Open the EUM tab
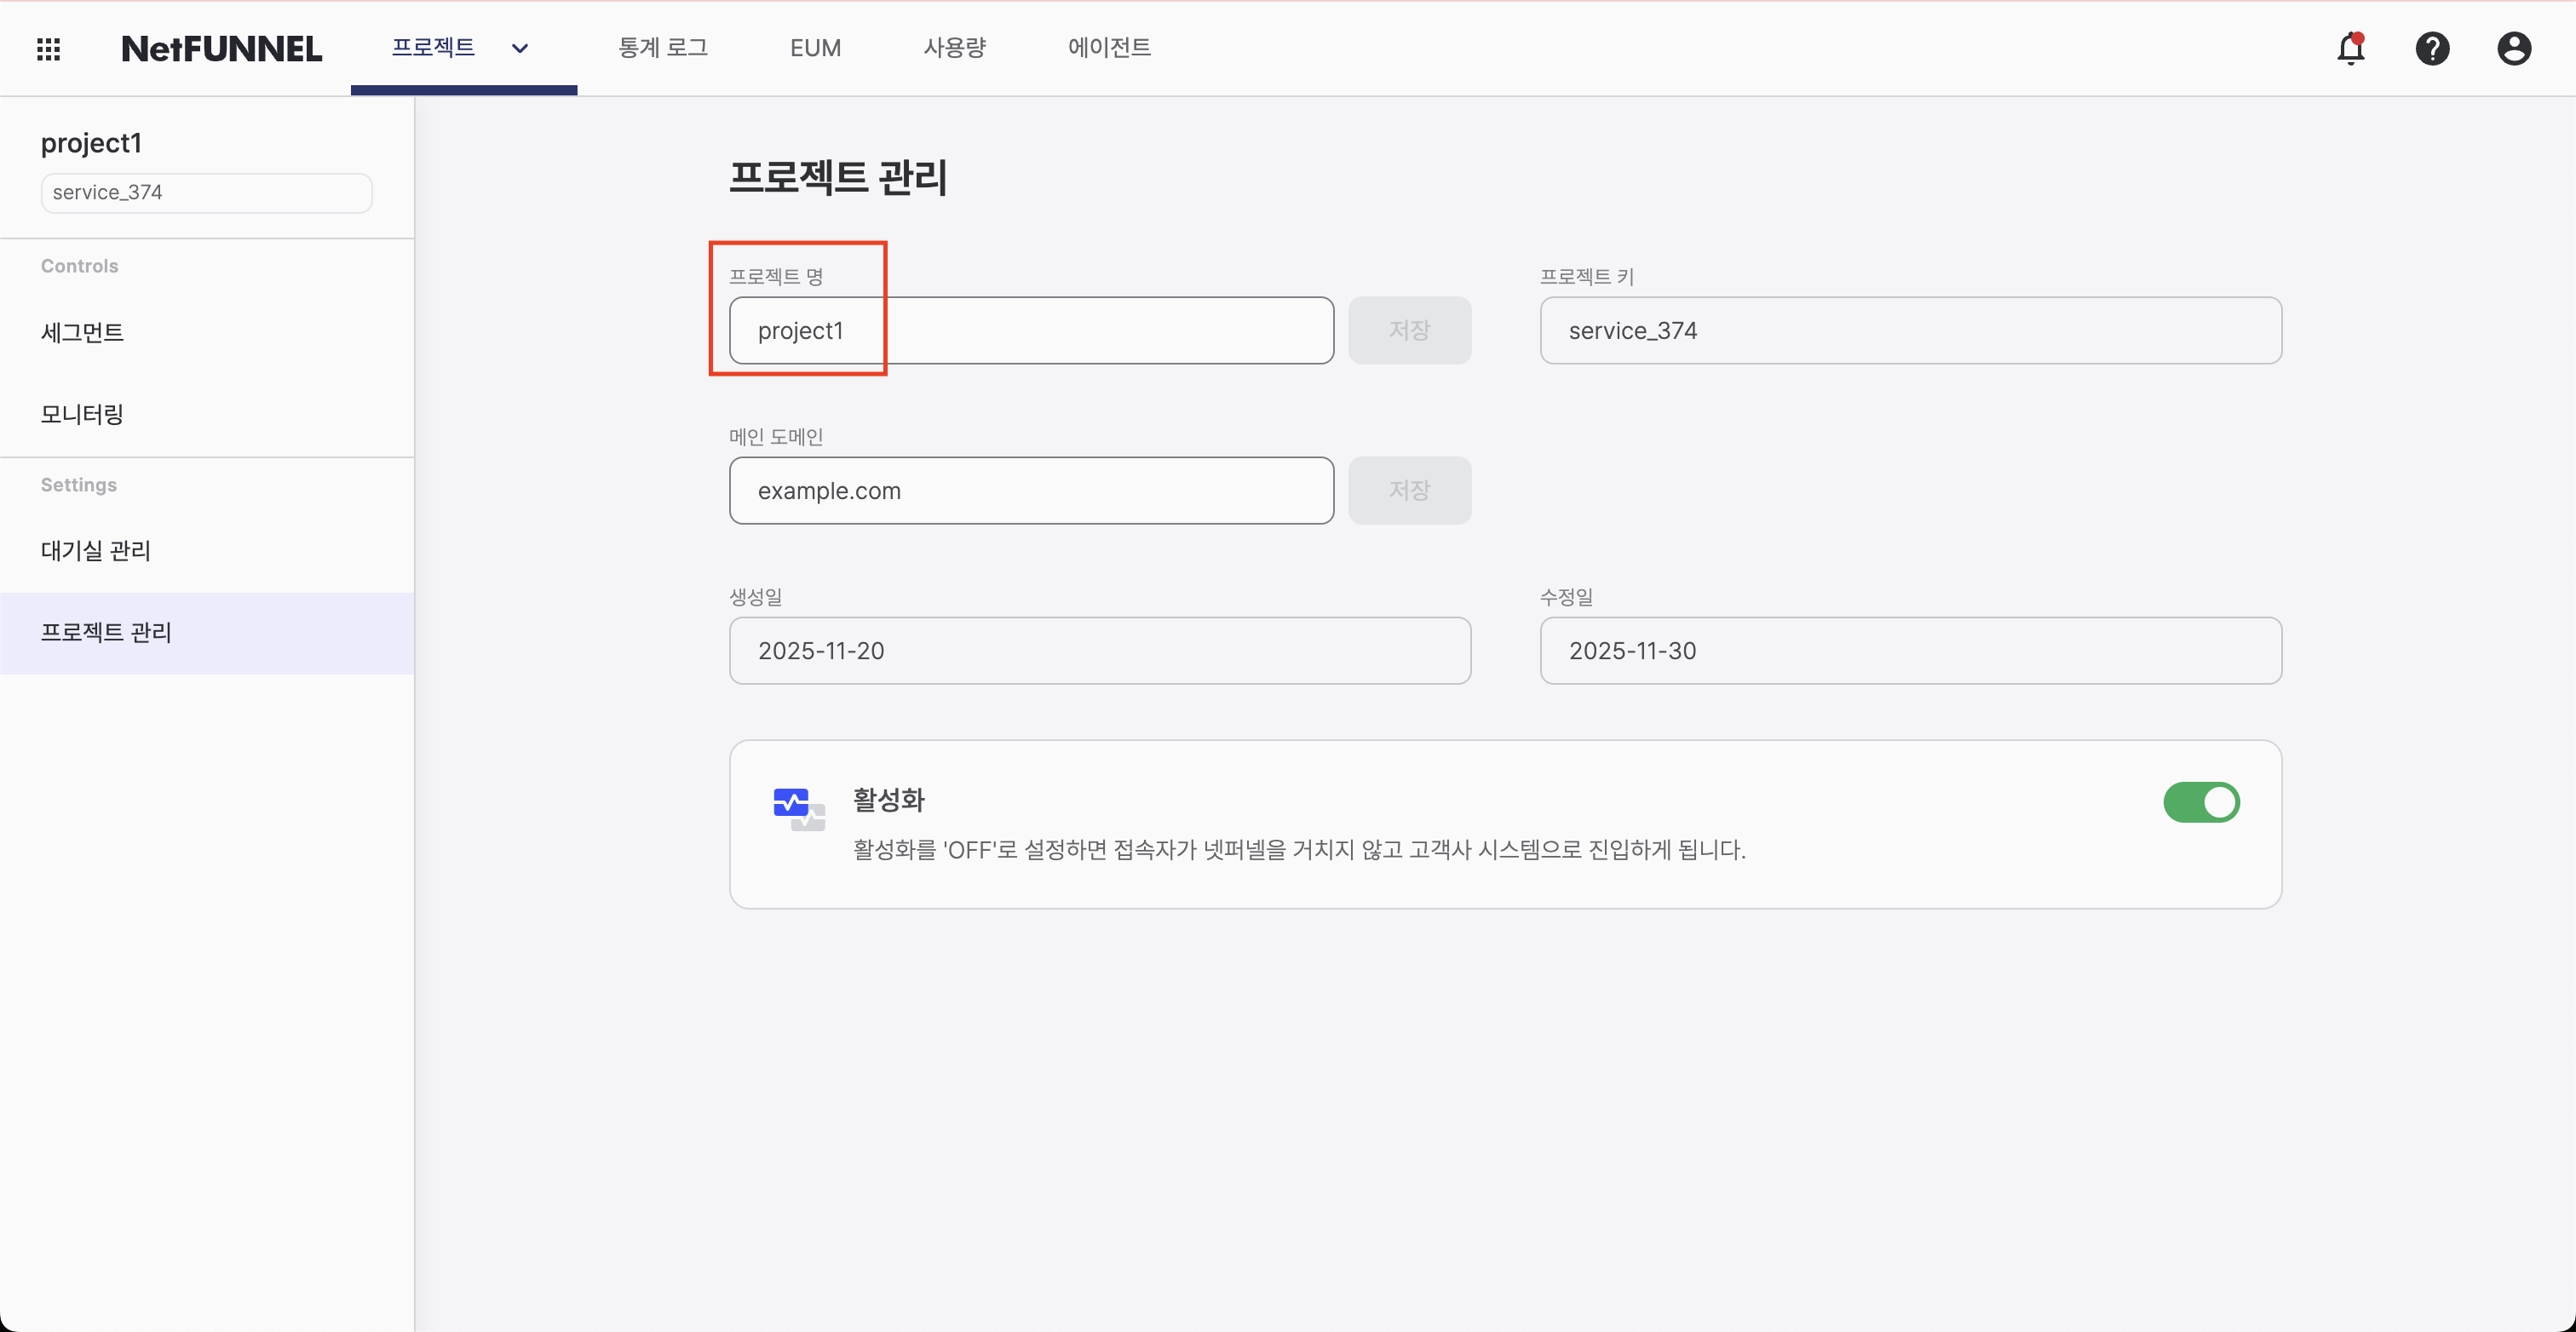This screenshot has width=2576, height=1332. pyautogui.click(x=815, y=48)
